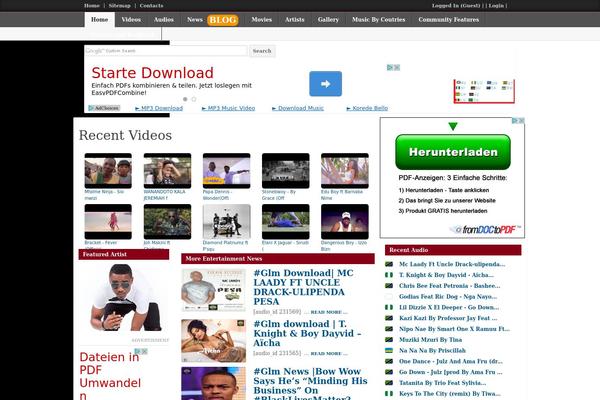Open the News menu item

click(x=195, y=20)
